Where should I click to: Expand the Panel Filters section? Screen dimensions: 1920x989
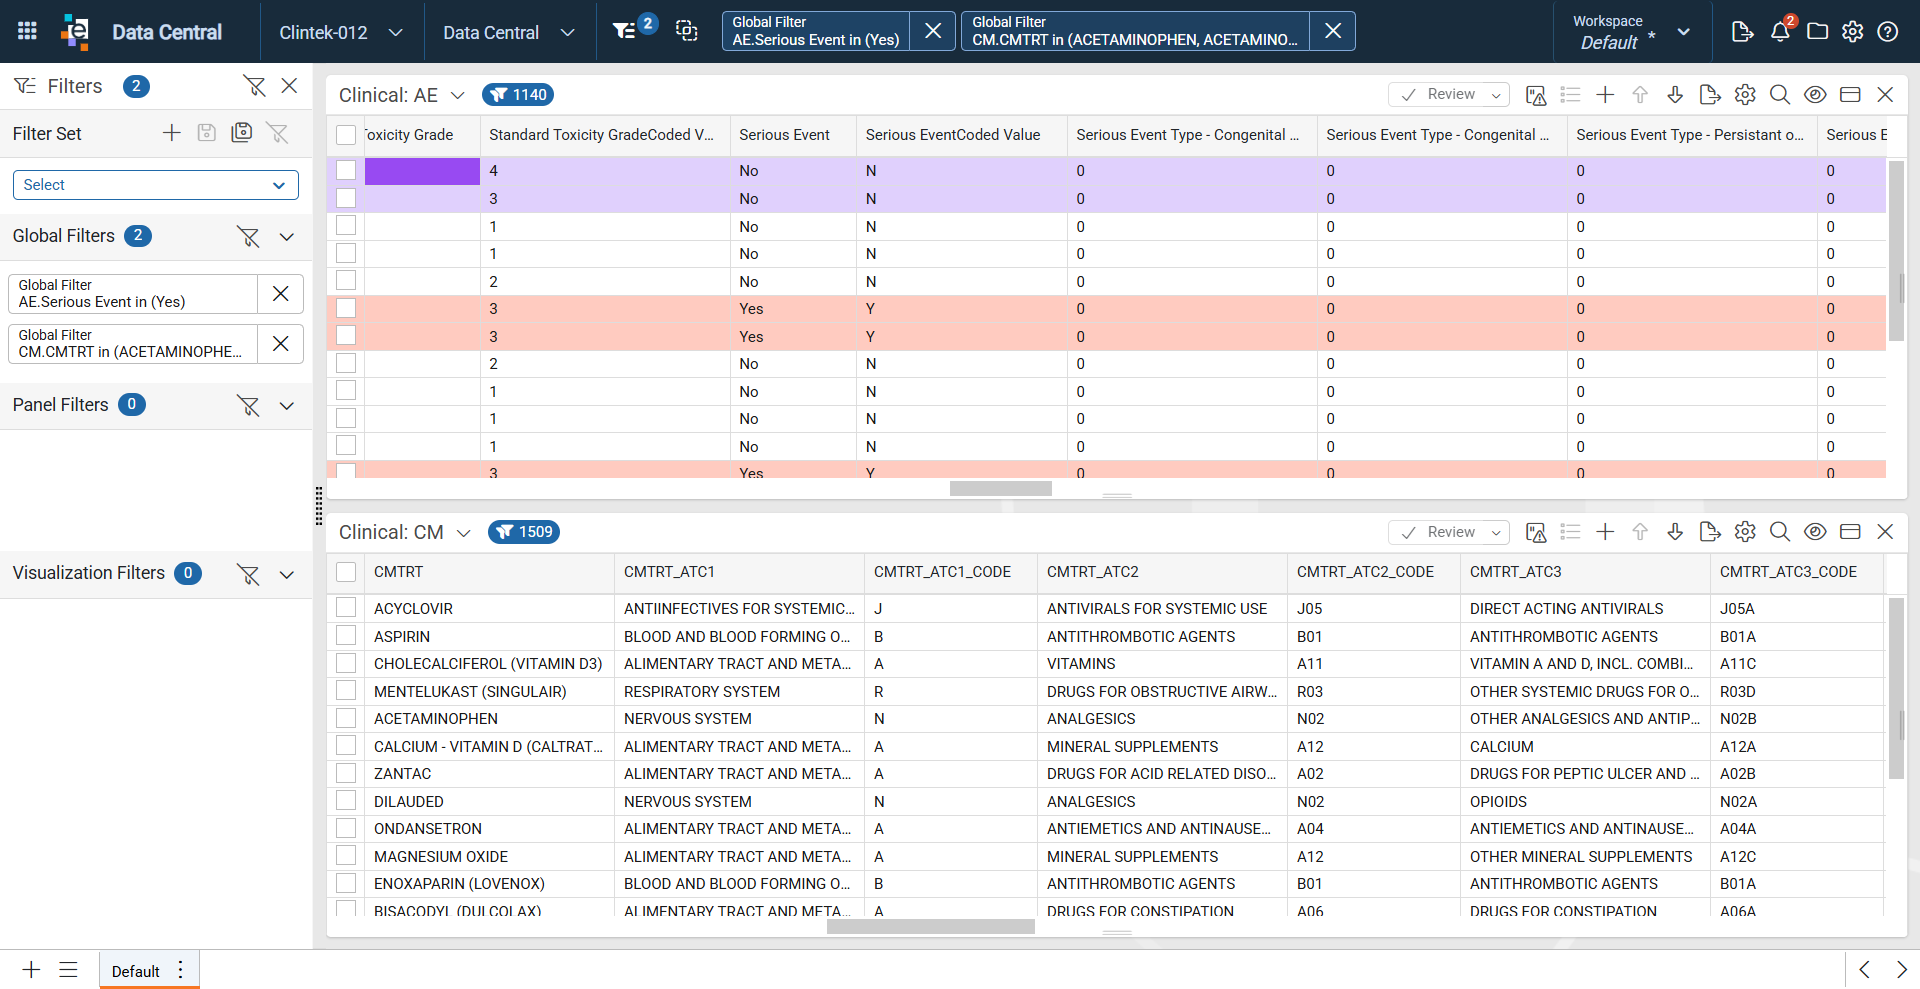pyautogui.click(x=287, y=406)
